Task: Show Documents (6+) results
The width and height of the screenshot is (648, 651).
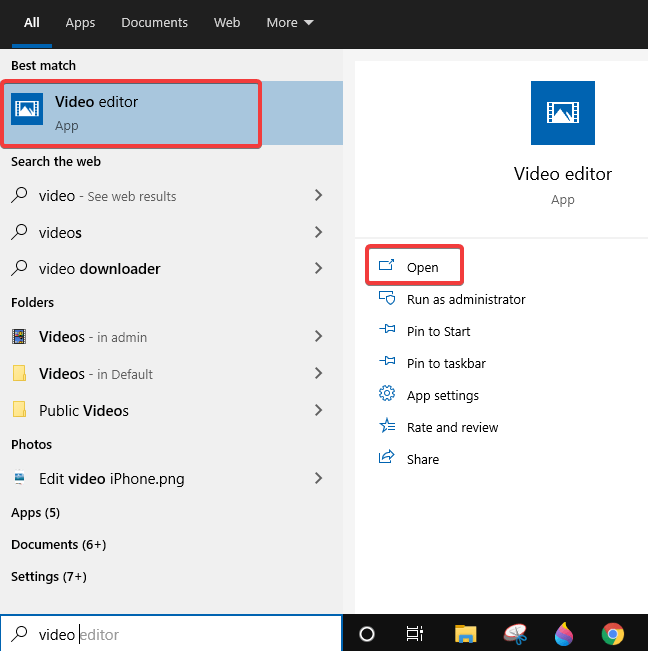Action: coord(59,544)
